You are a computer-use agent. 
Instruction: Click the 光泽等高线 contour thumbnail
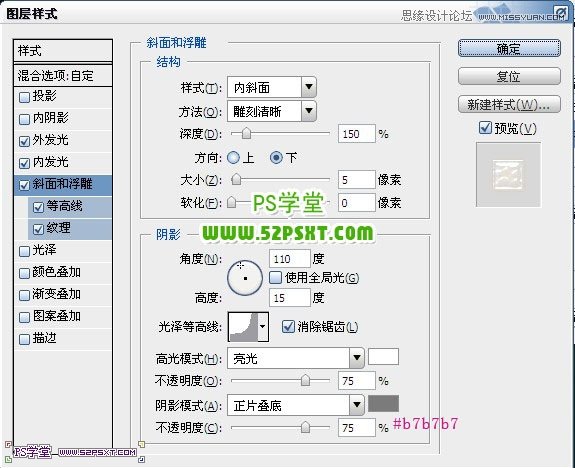coord(243,326)
